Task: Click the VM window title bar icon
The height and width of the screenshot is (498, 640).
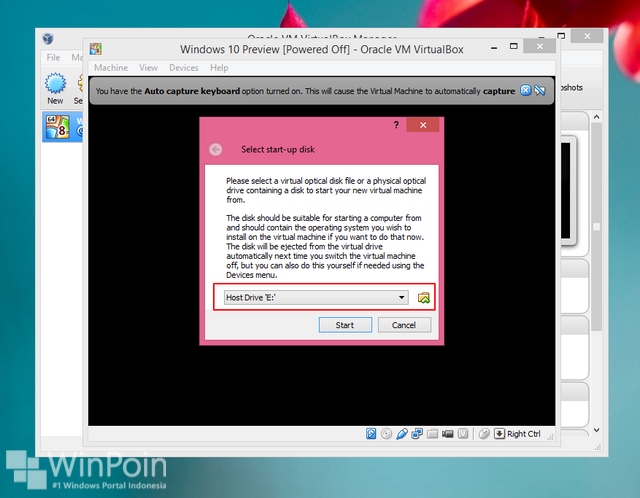Action: click(96, 49)
